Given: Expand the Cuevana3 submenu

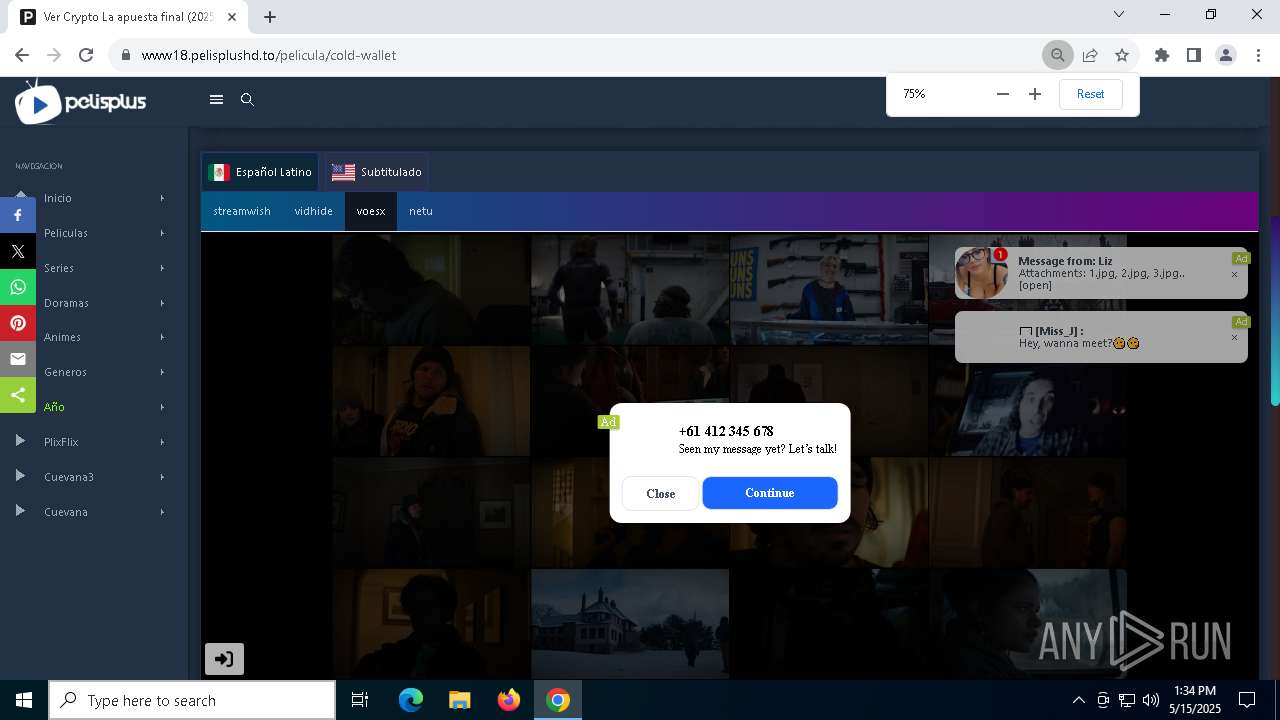Looking at the screenshot, I should [162, 477].
